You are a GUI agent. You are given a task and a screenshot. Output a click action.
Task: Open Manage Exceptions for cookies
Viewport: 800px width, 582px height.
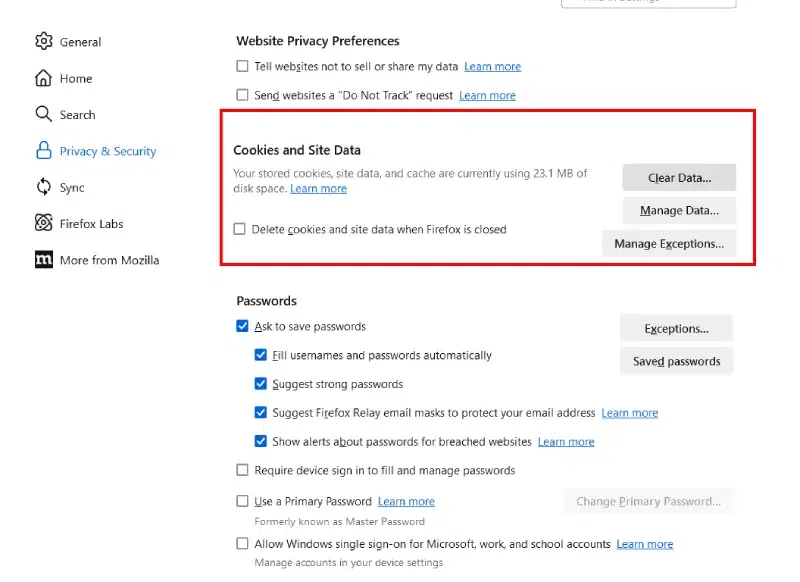tap(668, 244)
